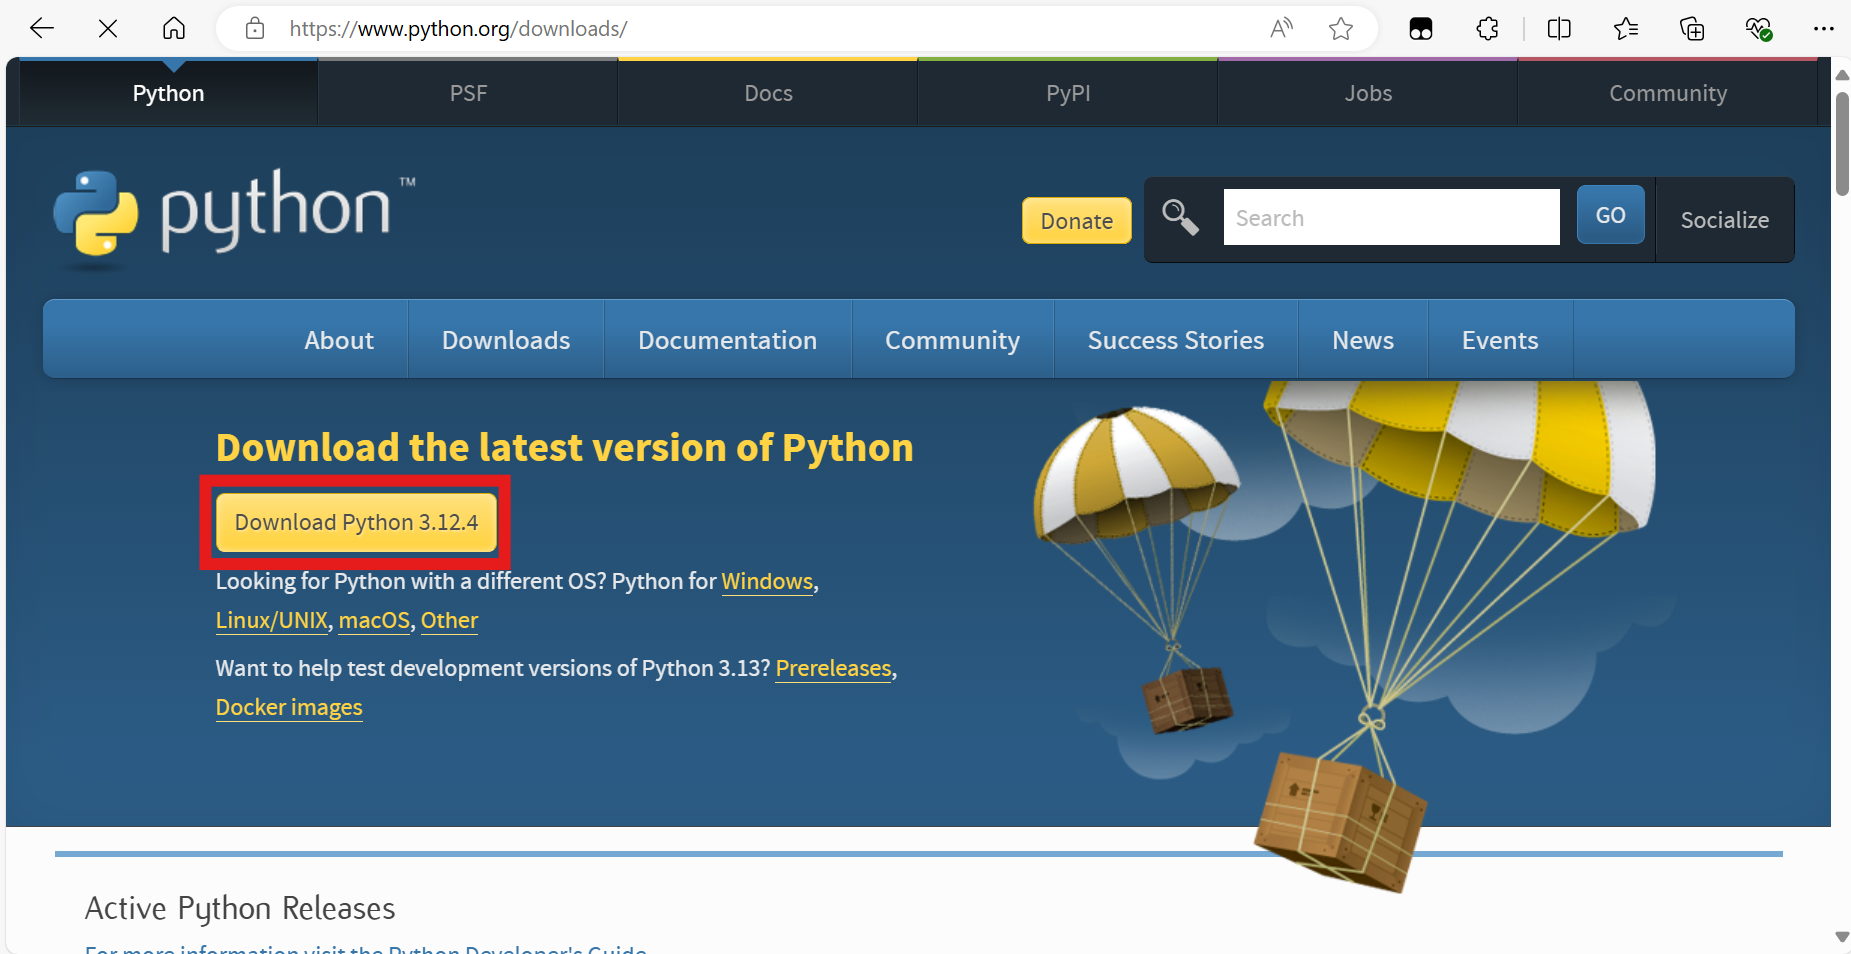Open the browser home page icon
This screenshot has height=954, width=1851.
(x=174, y=29)
